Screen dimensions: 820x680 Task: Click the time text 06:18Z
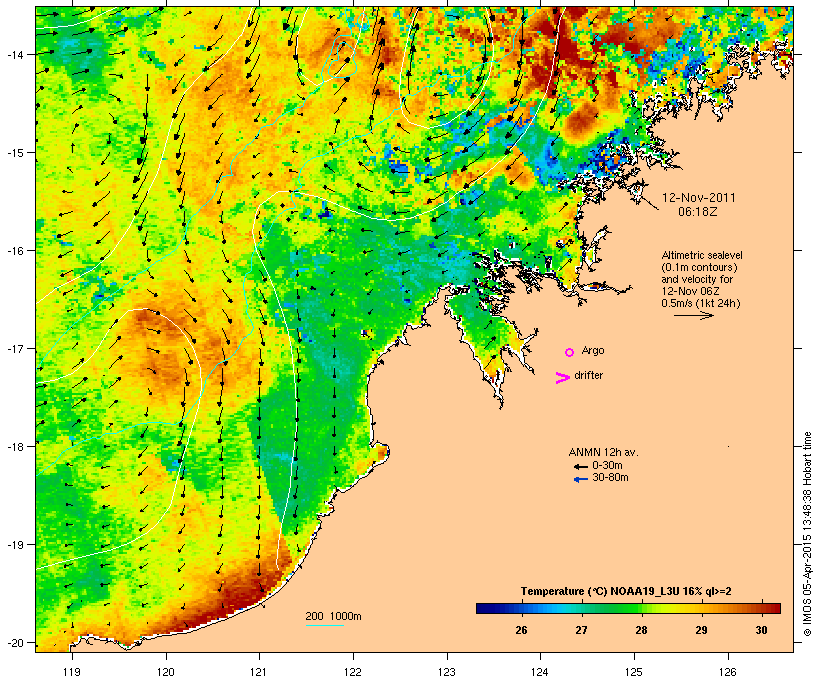coord(698,212)
